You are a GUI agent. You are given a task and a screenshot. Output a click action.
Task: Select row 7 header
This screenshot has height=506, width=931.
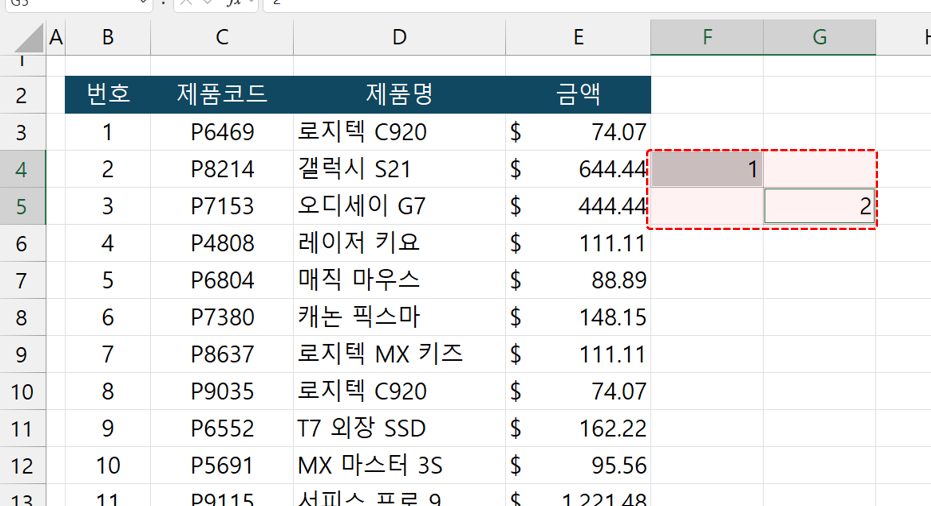[23, 280]
